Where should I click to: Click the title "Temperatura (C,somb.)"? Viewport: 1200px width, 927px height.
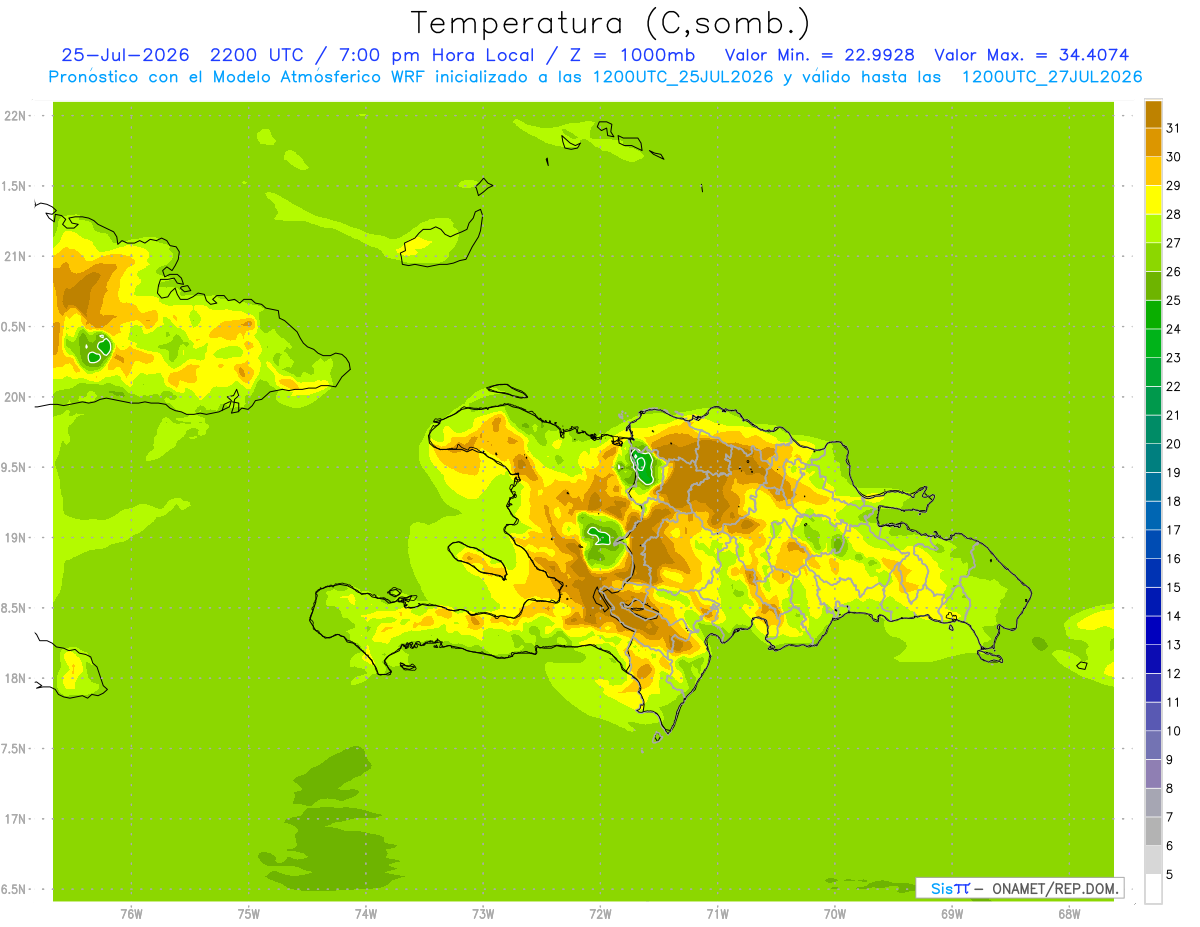pos(610,24)
